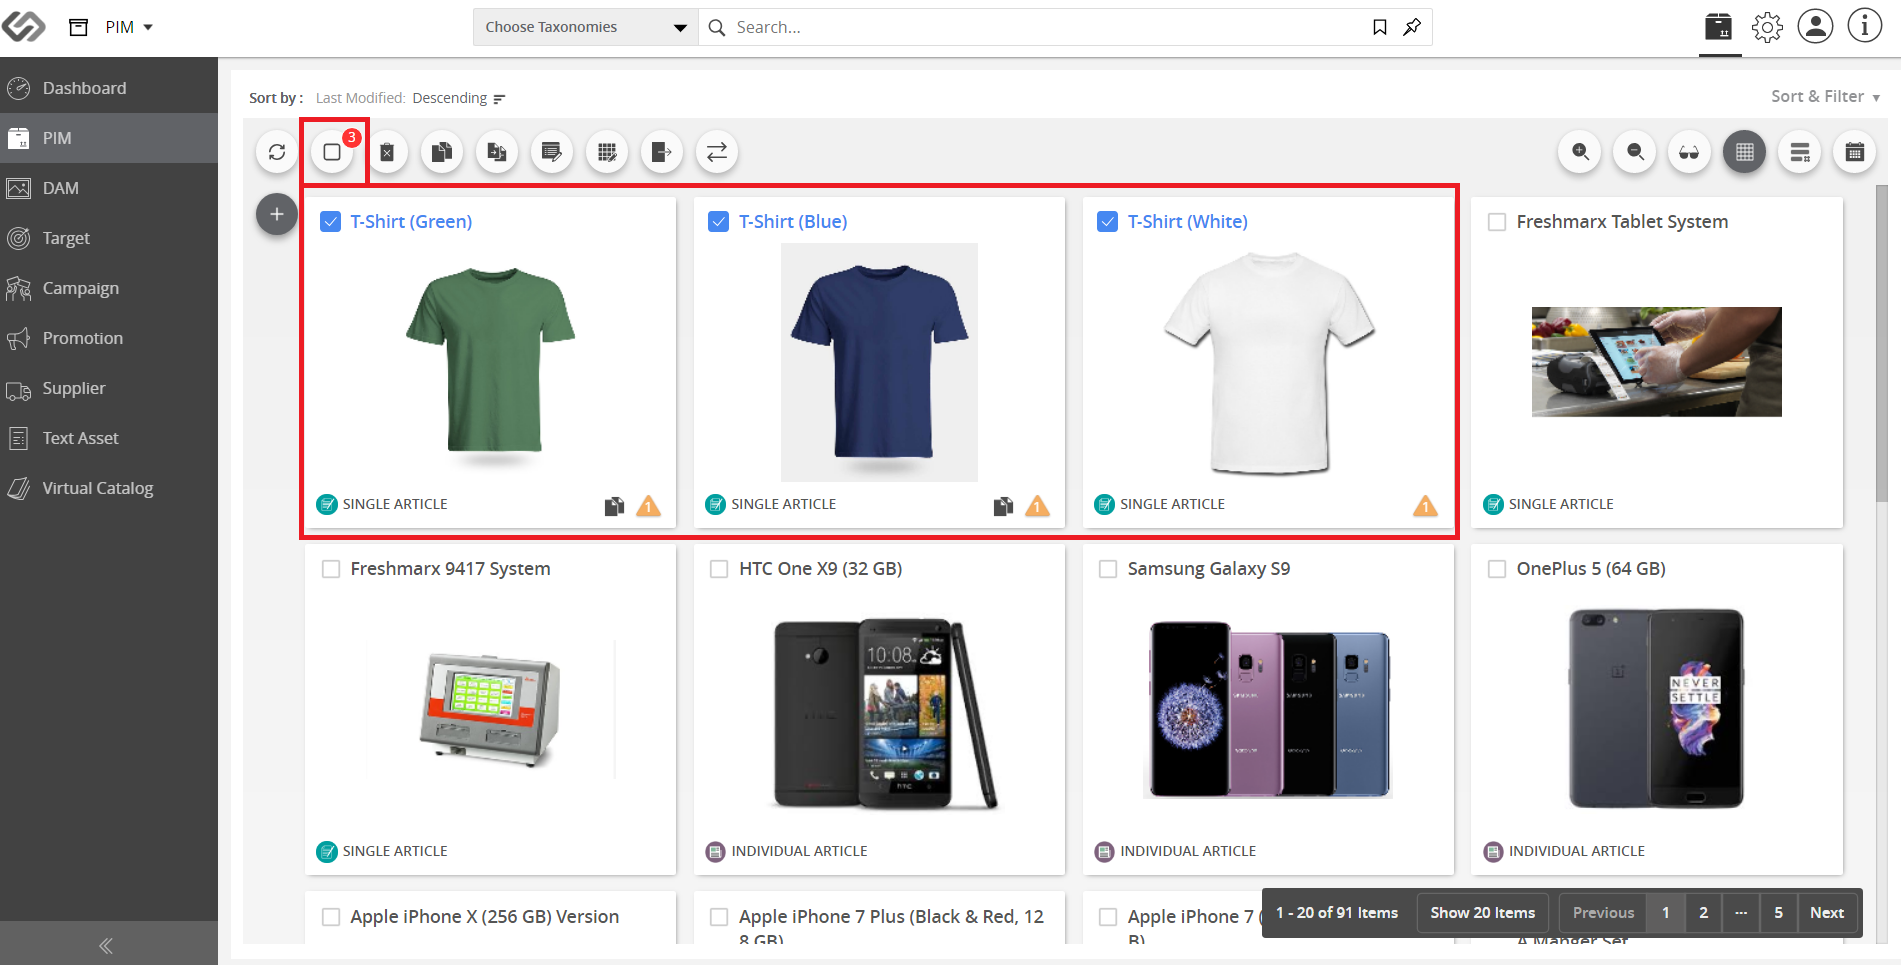The width and height of the screenshot is (1901, 965).
Task: Toggle the Descending sort order
Action: tap(459, 98)
